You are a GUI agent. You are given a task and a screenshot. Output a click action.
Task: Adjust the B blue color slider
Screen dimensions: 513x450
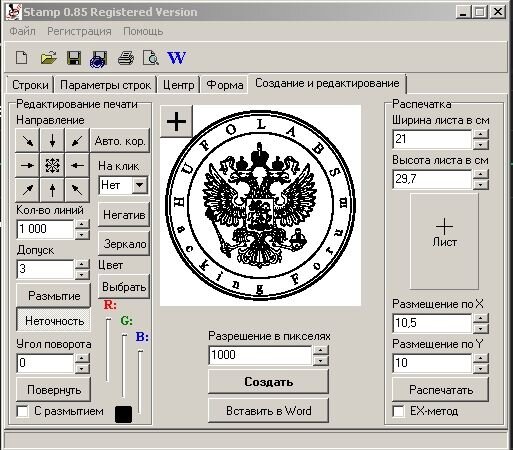[x=140, y=381]
